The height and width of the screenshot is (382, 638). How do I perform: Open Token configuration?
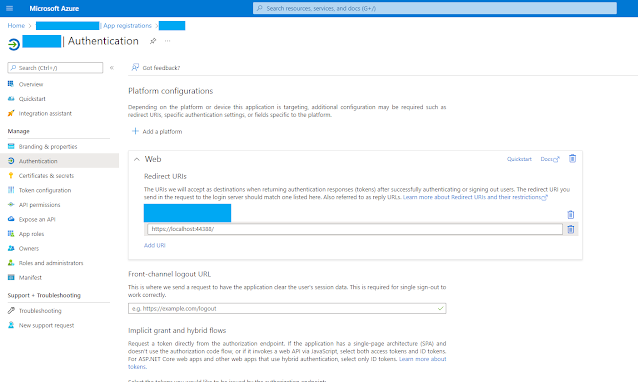tap(45, 190)
